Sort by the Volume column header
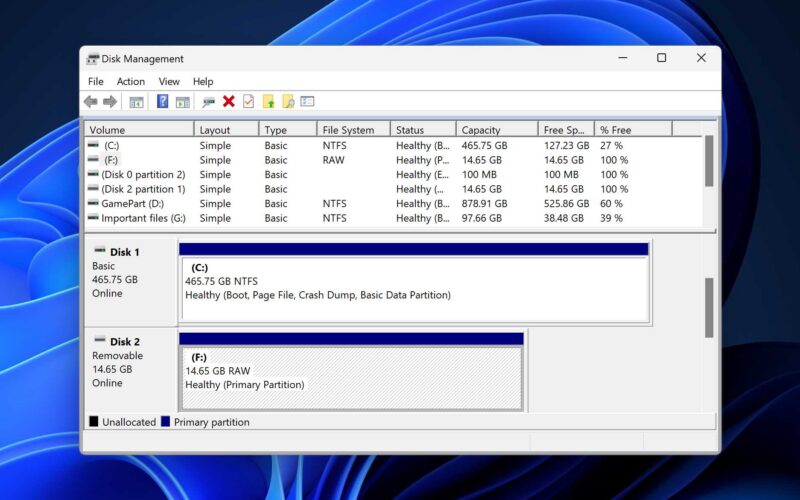This screenshot has height=500, width=800. click(x=139, y=130)
